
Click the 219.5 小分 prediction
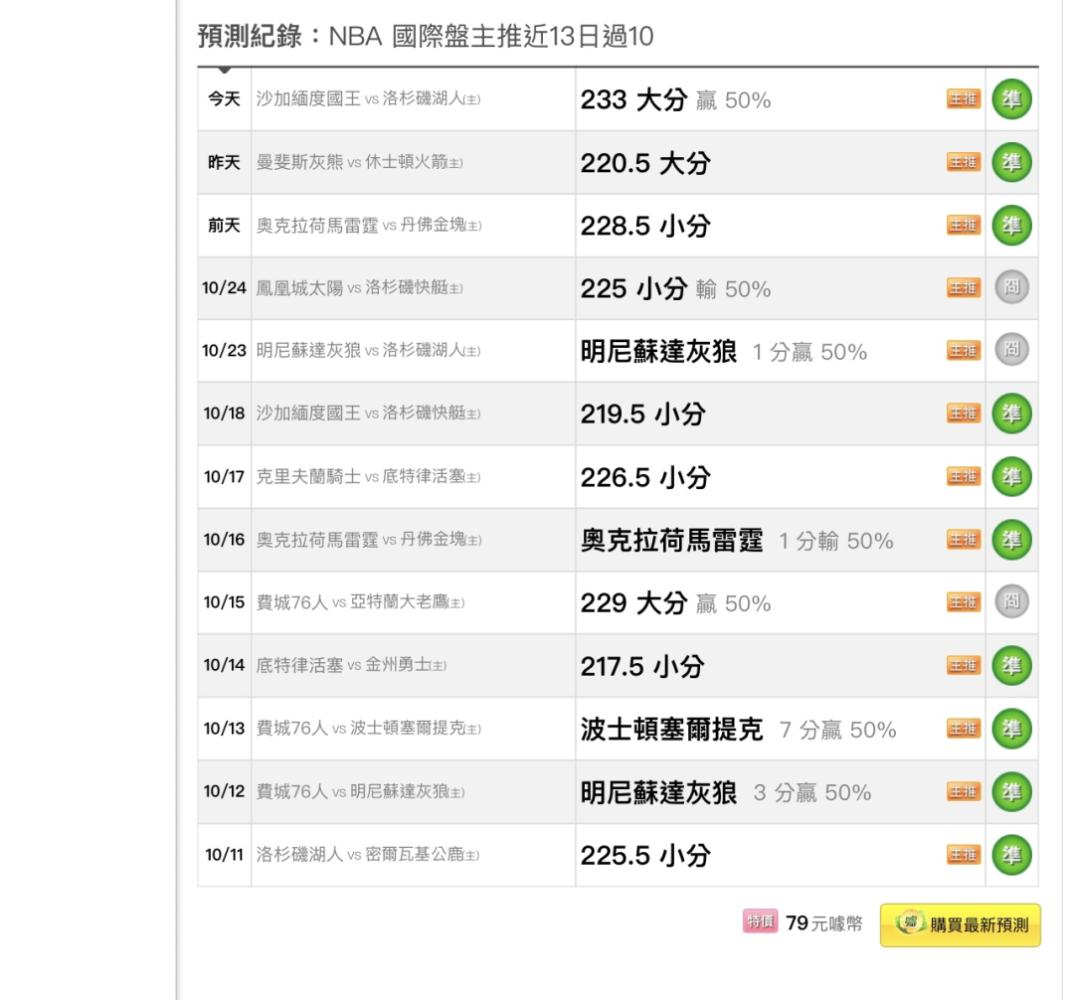coord(643,414)
